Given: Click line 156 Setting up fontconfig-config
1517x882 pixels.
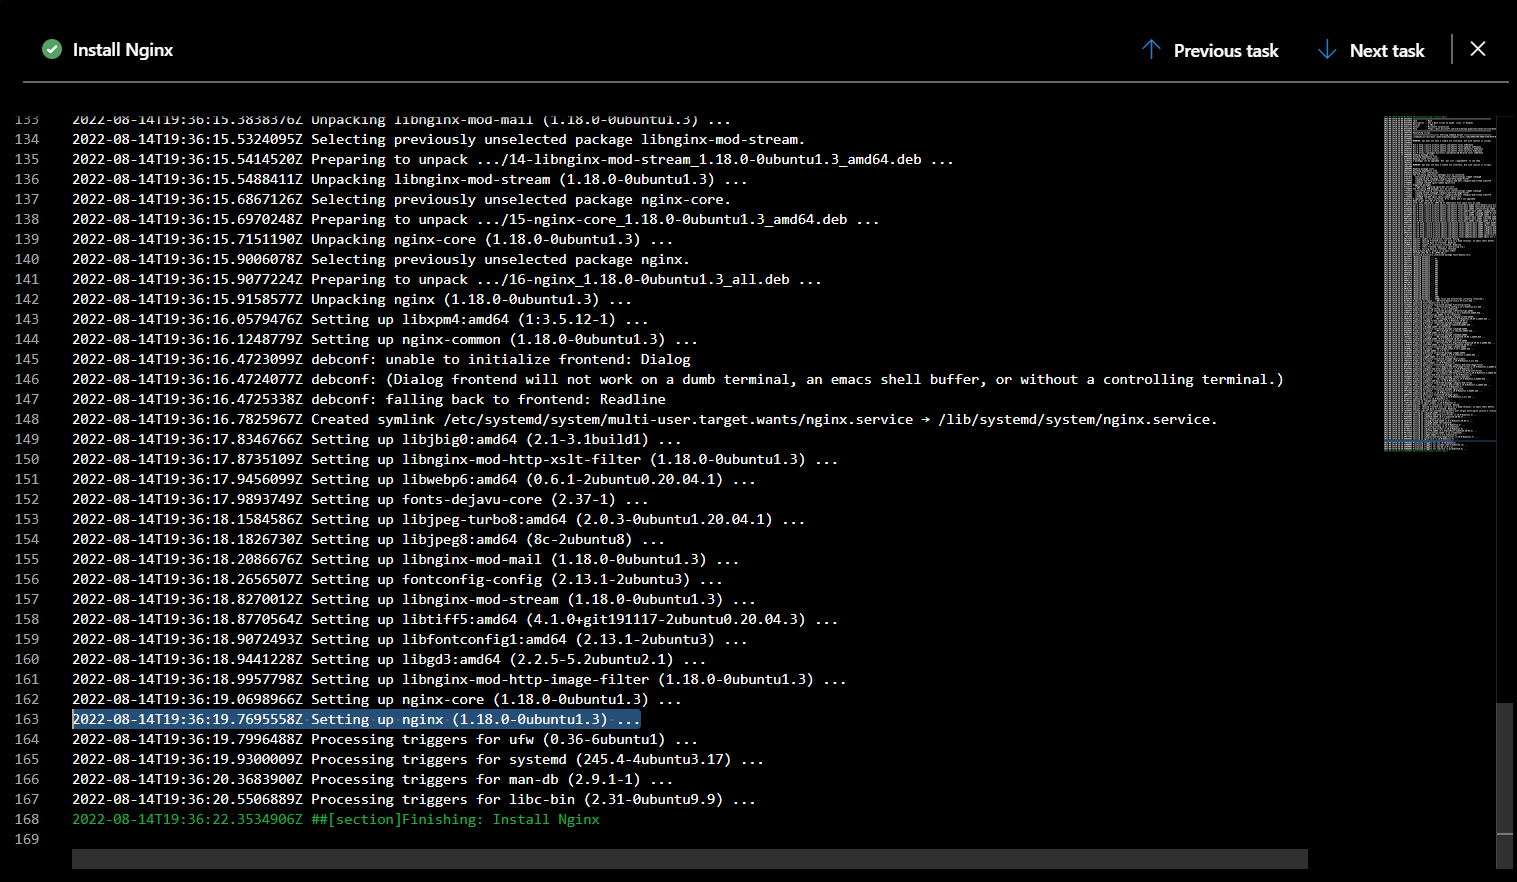Looking at the screenshot, I should click(x=397, y=579).
